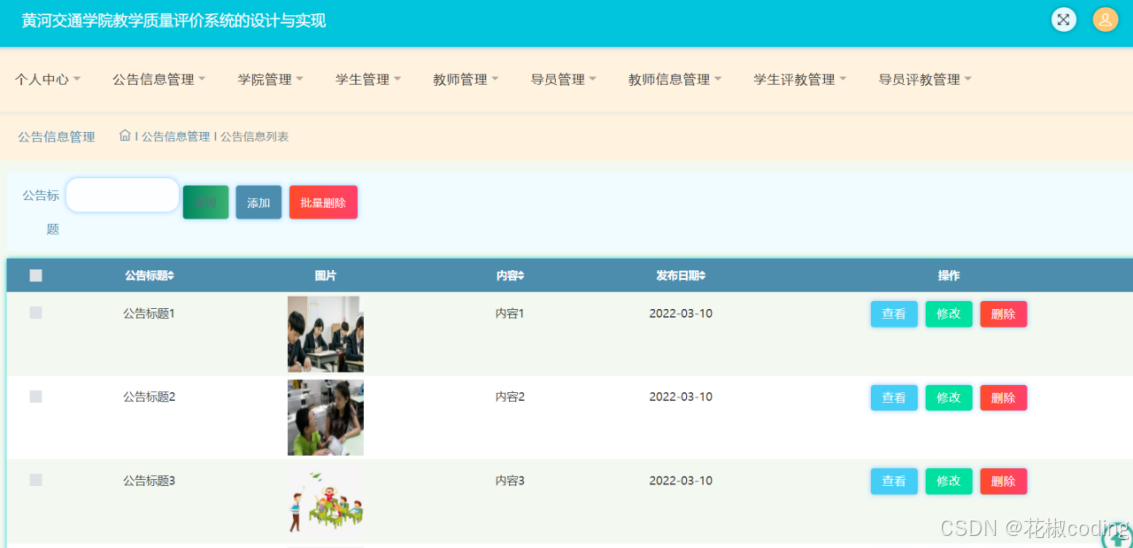Screen dimensions: 1133x548
Task: Click the 内容1 cell
Action: point(509,314)
